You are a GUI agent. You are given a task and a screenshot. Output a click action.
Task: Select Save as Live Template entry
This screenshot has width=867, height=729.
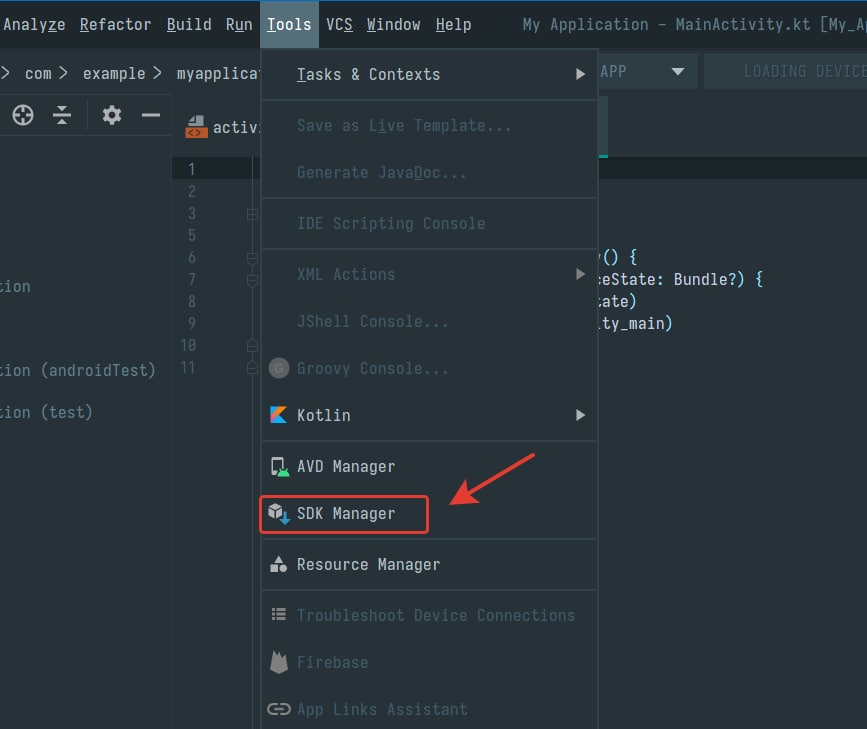pyautogui.click(x=430, y=126)
